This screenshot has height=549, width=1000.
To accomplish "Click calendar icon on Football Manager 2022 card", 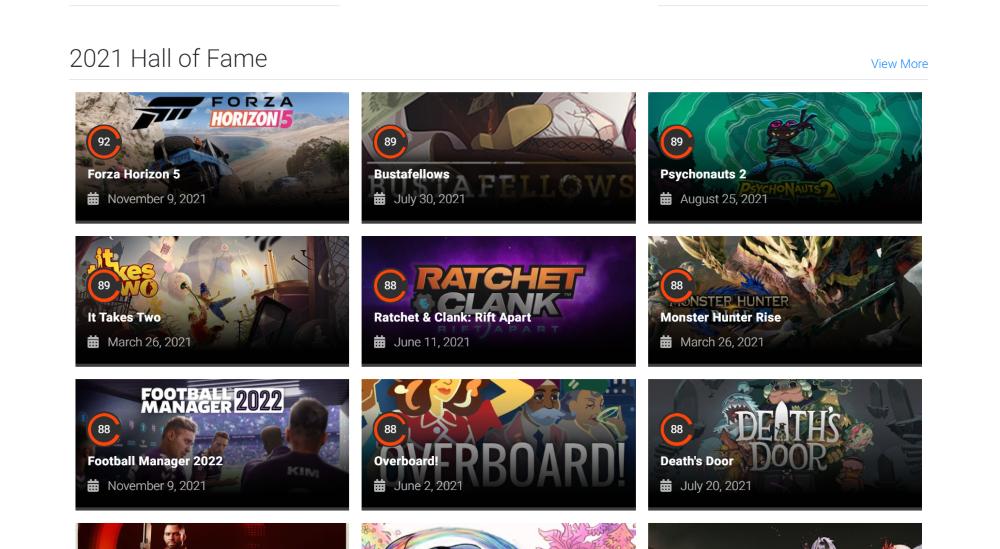I will click(x=93, y=486).
